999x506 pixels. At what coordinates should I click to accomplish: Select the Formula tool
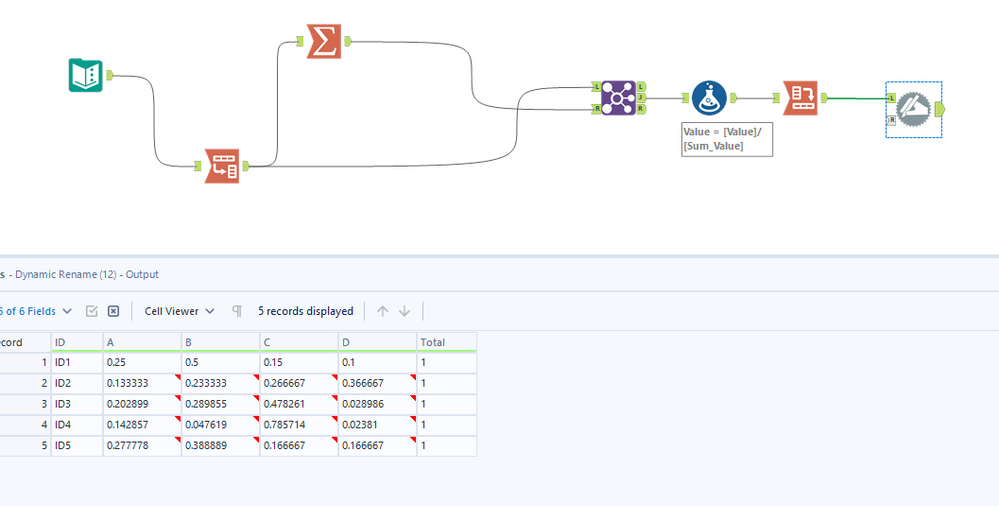point(709,98)
